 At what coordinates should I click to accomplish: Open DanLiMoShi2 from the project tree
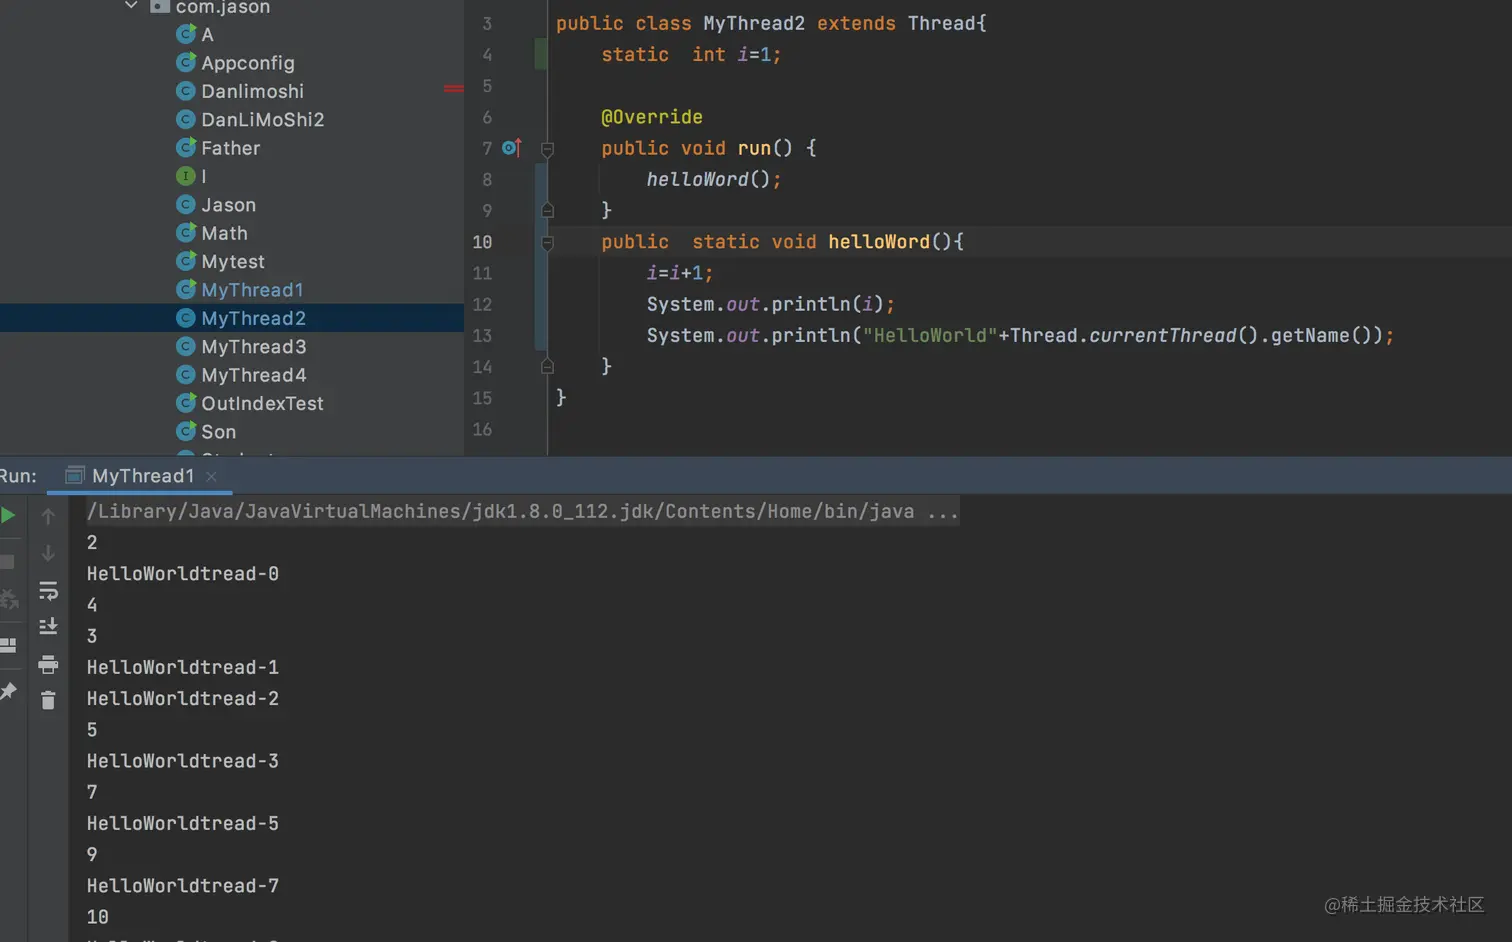(x=262, y=120)
